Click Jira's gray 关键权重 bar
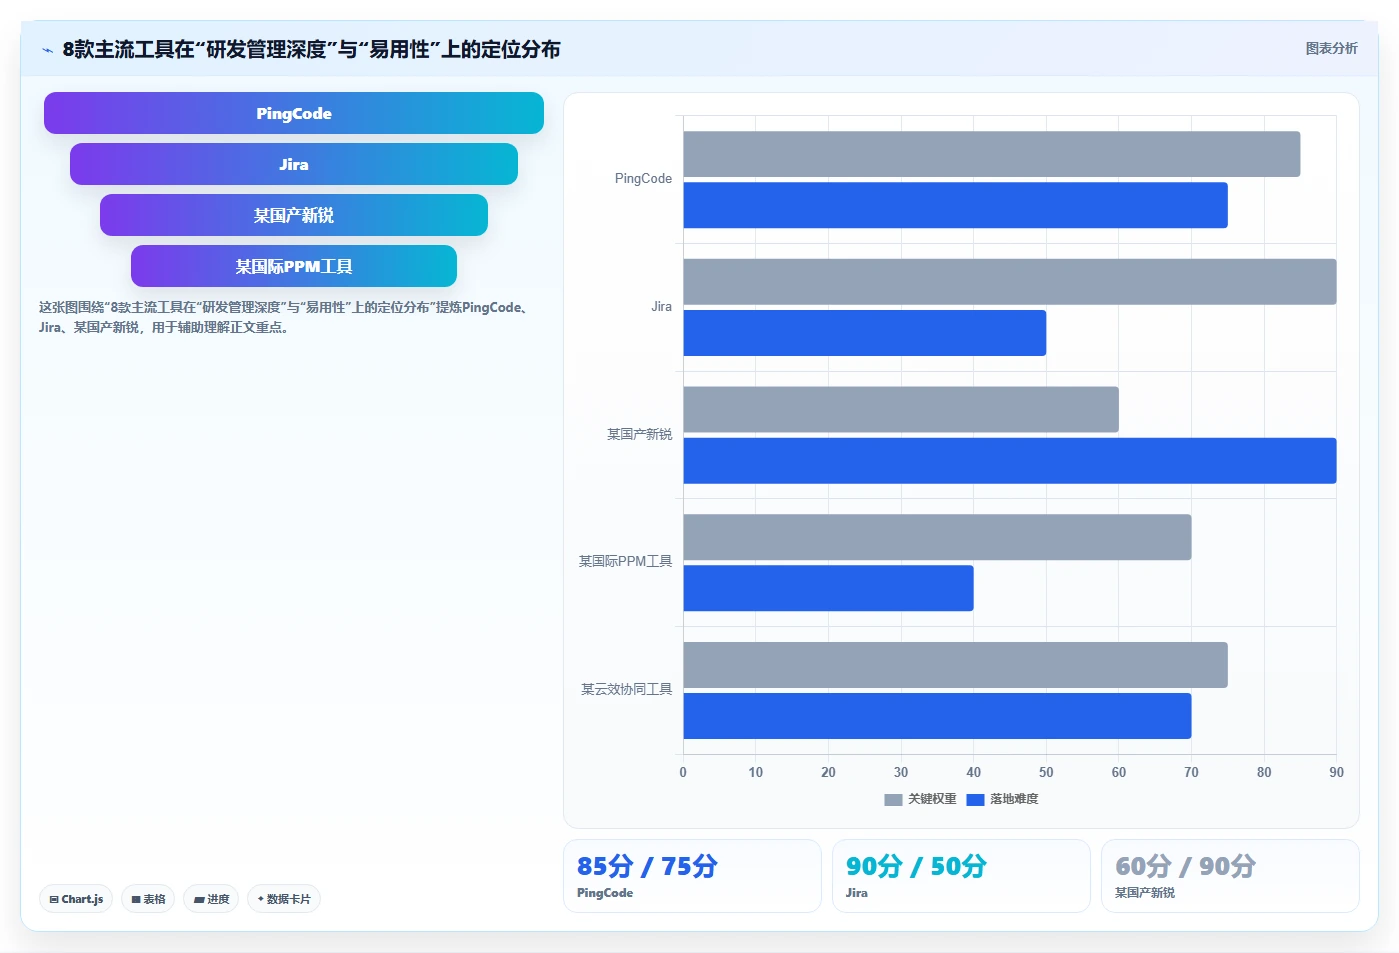Image resolution: width=1399 pixels, height=953 pixels. (x=1010, y=282)
